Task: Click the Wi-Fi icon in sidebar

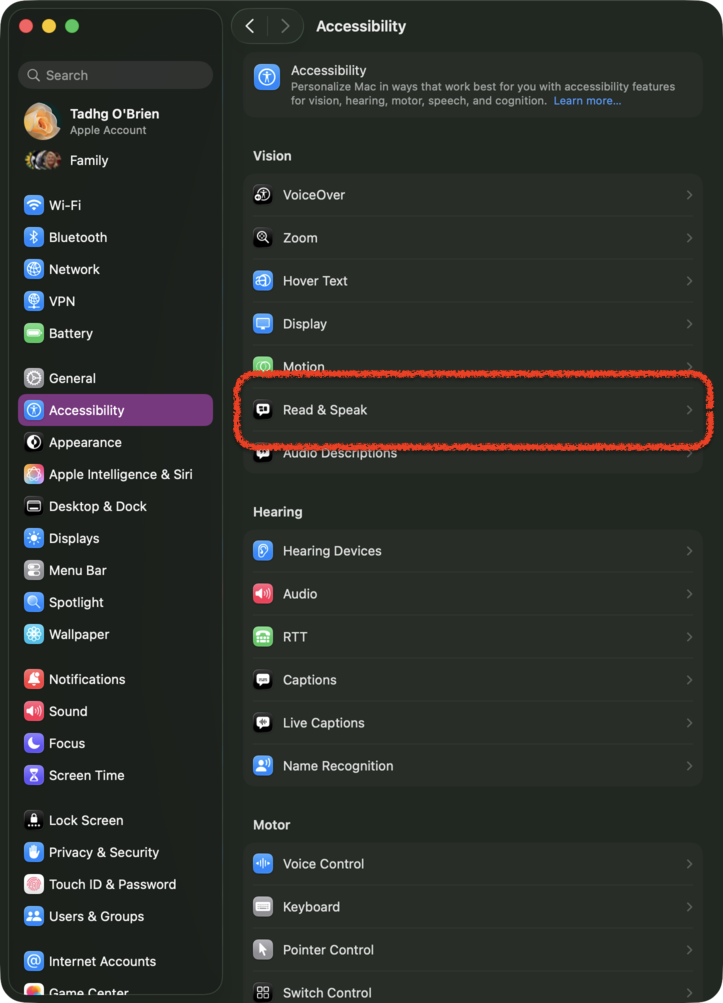Action: click(x=34, y=205)
